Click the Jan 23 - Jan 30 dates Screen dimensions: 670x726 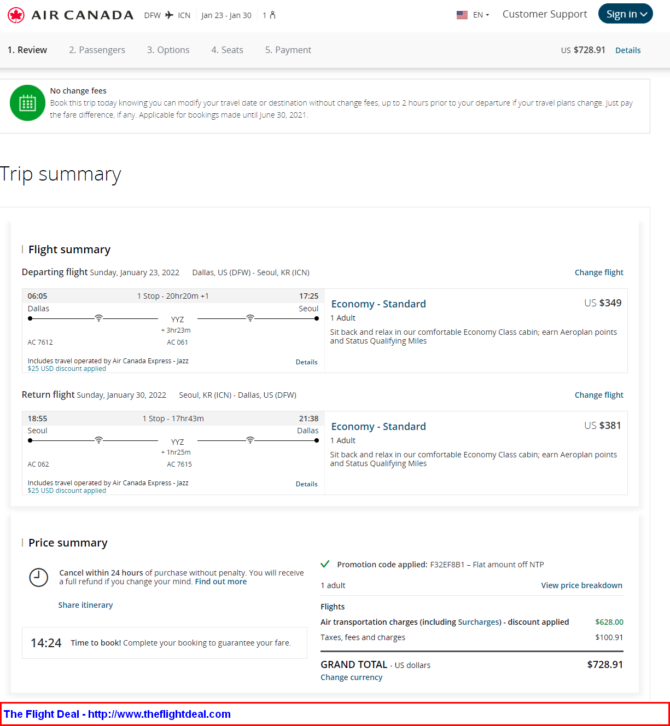pos(226,15)
